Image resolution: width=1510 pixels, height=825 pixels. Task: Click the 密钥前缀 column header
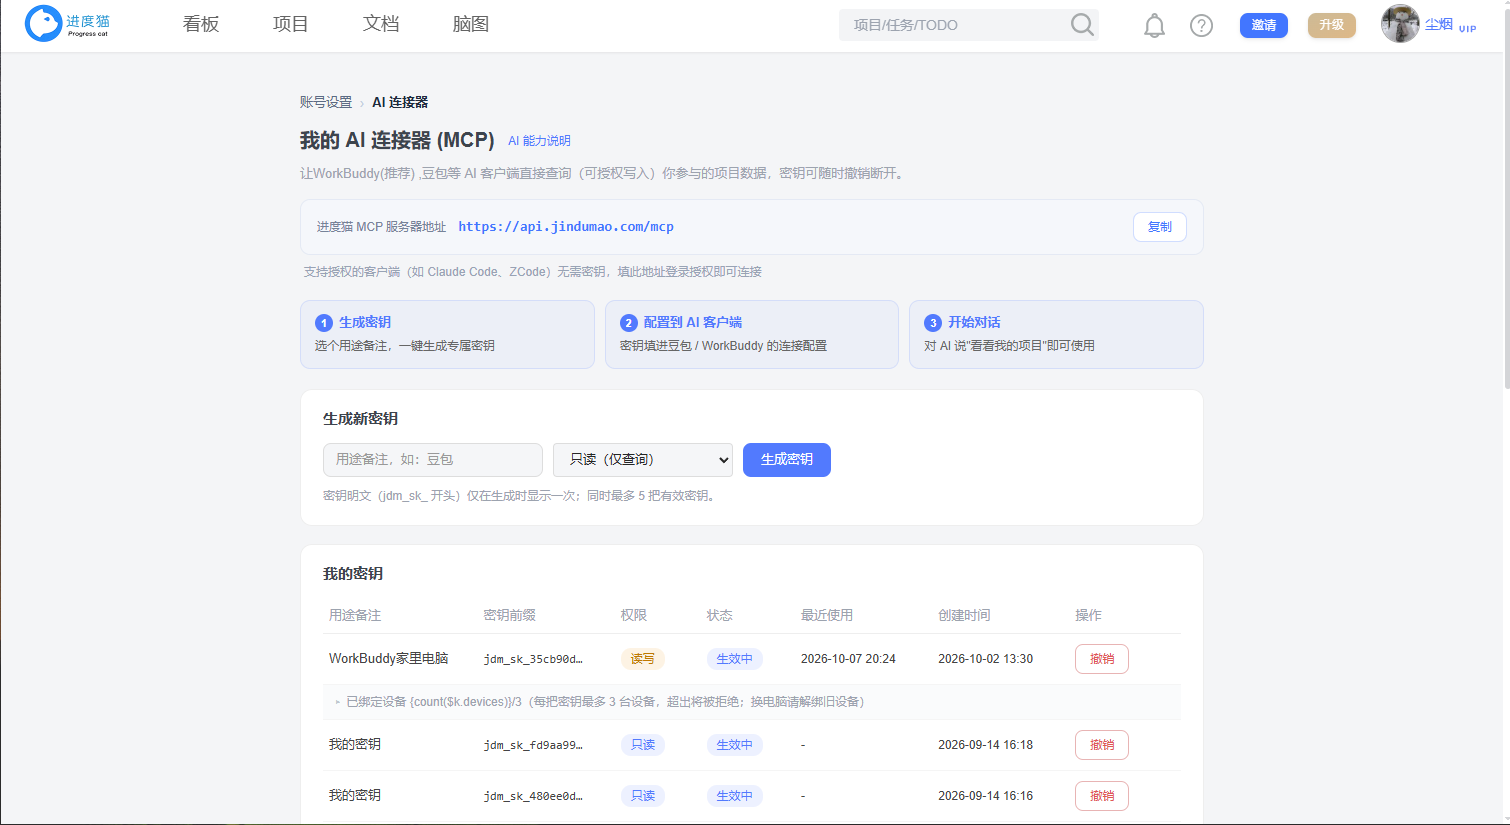509,615
